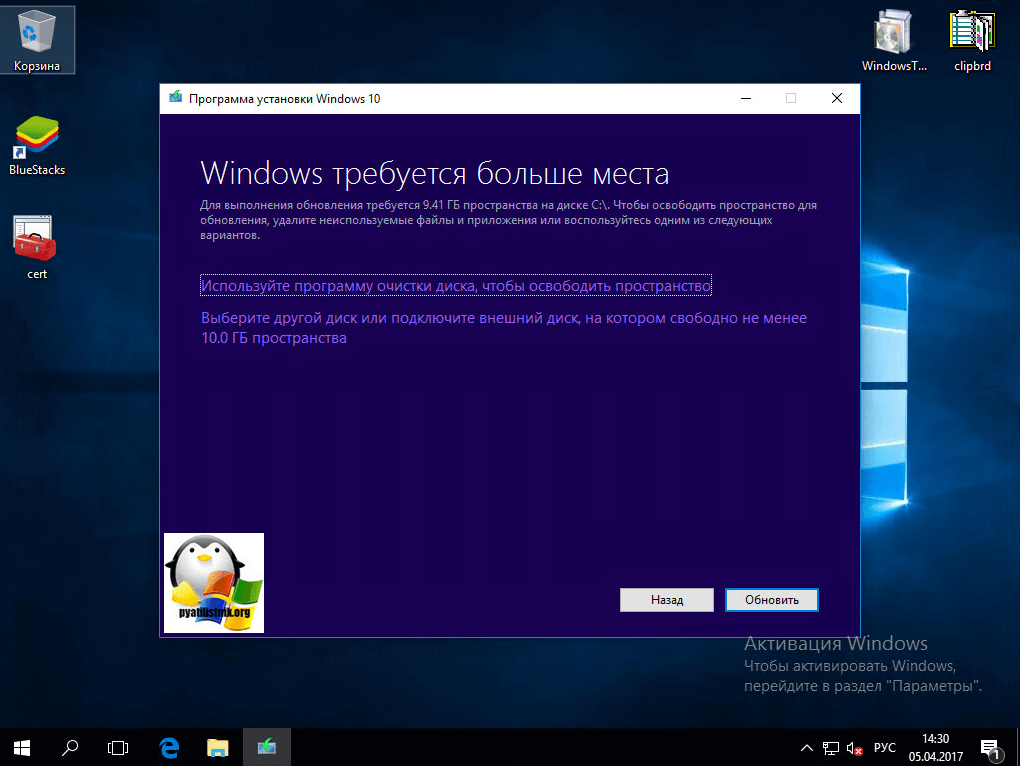The height and width of the screenshot is (766, 1020).
Task: Open the cert toolbox desktop icon
Action: (x=36, y=245)
